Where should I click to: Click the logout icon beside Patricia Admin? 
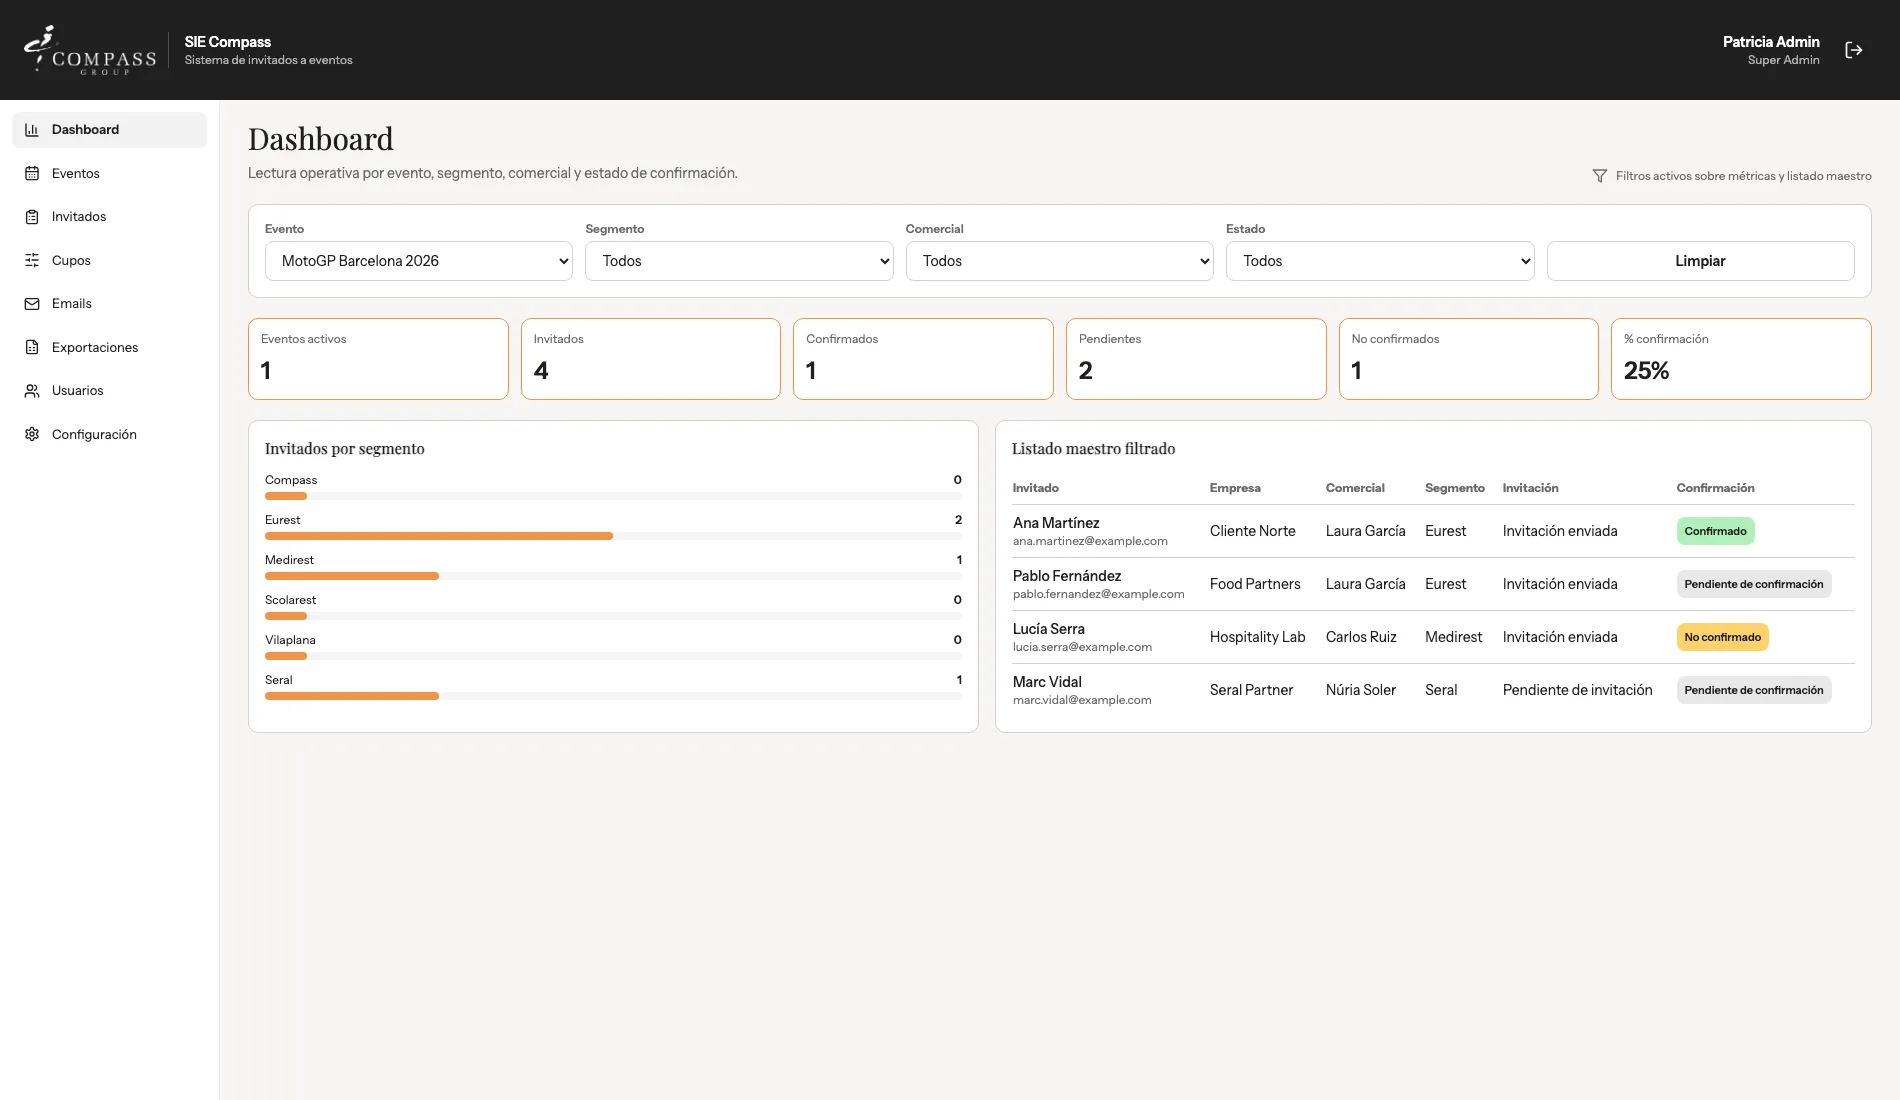click(1854, 50)
